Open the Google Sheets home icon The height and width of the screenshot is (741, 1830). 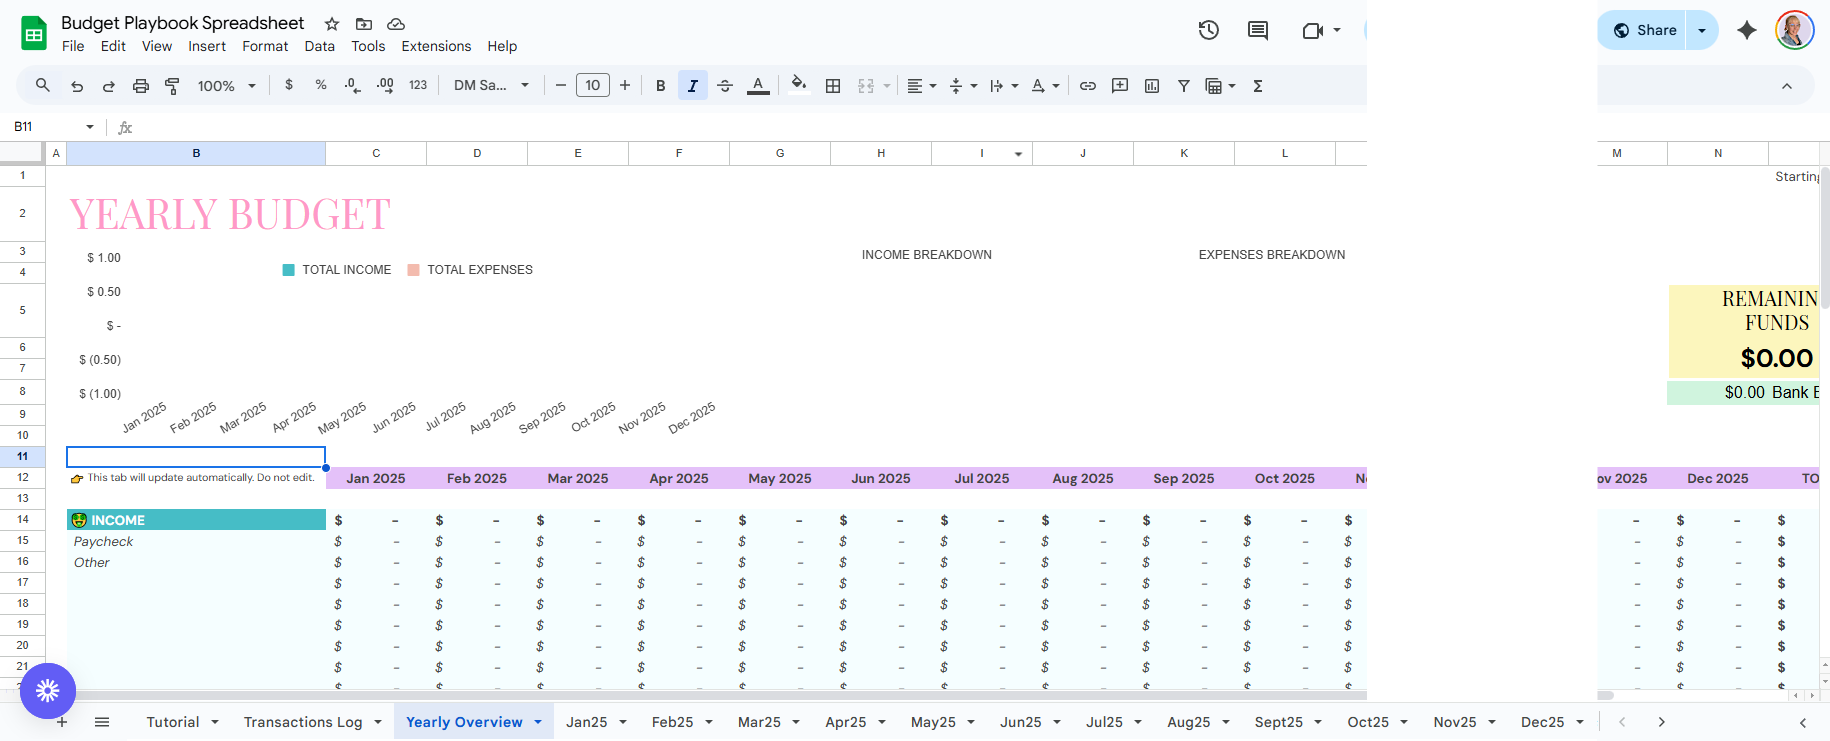pyautogui.click(x=34, y=33)
